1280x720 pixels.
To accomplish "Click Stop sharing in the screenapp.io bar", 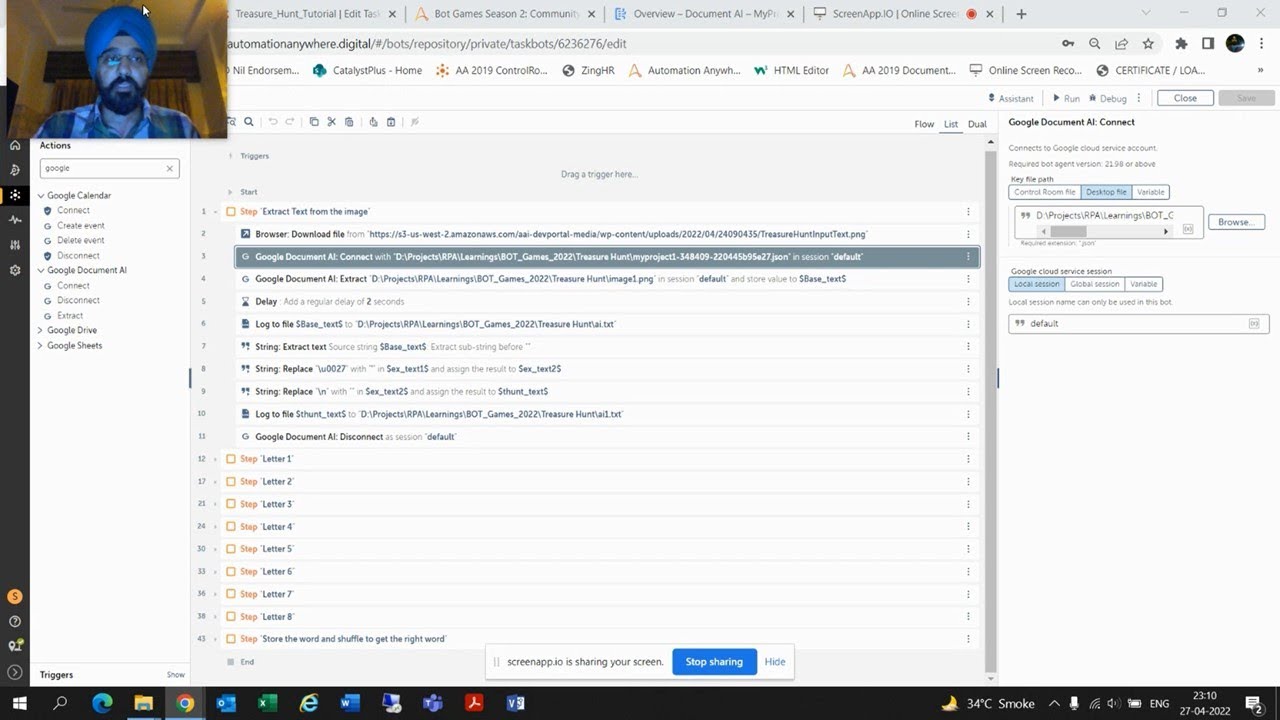I will [714, 662].
